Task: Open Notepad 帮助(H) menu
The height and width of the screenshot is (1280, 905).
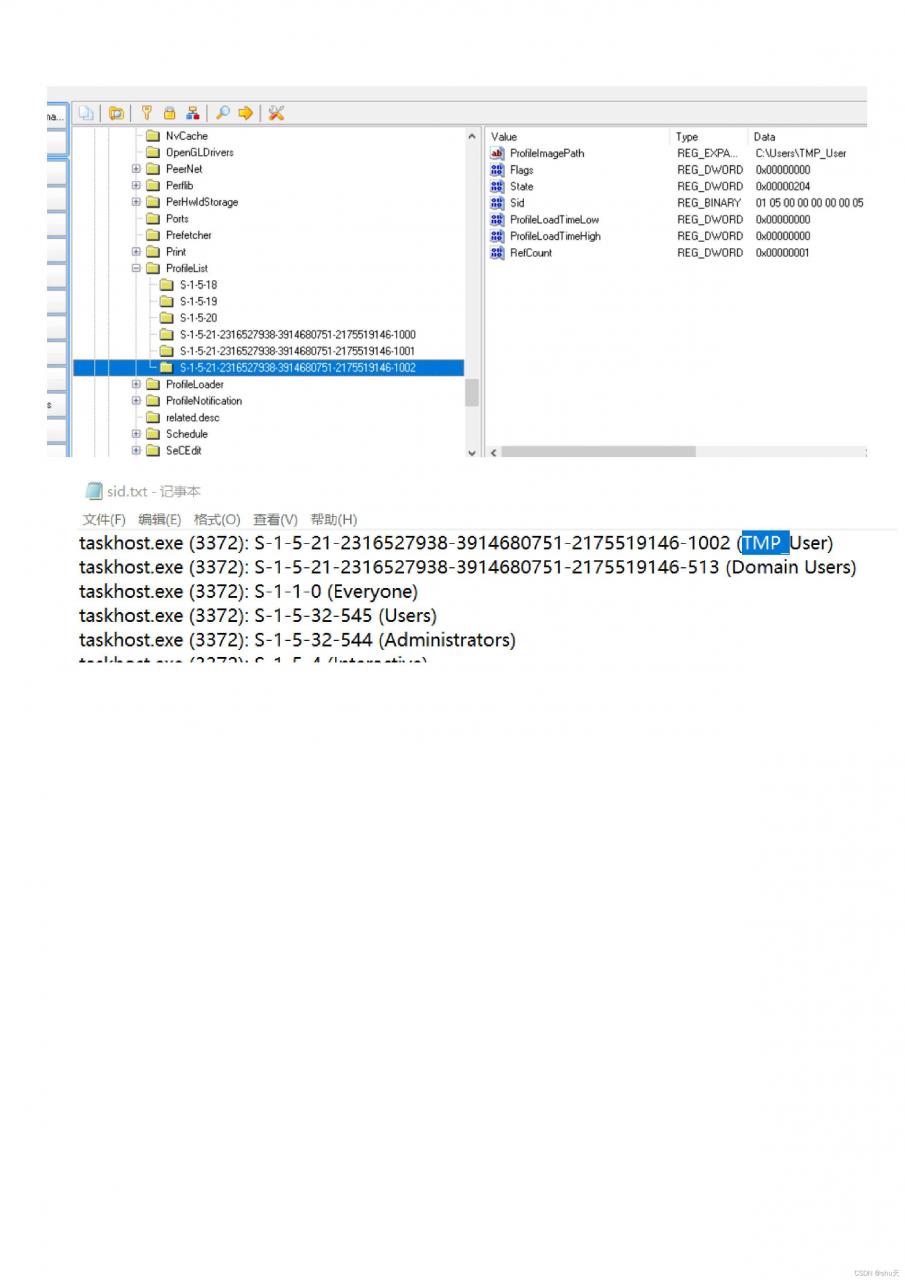Action: pyautogui.click(x=333, y=519)
